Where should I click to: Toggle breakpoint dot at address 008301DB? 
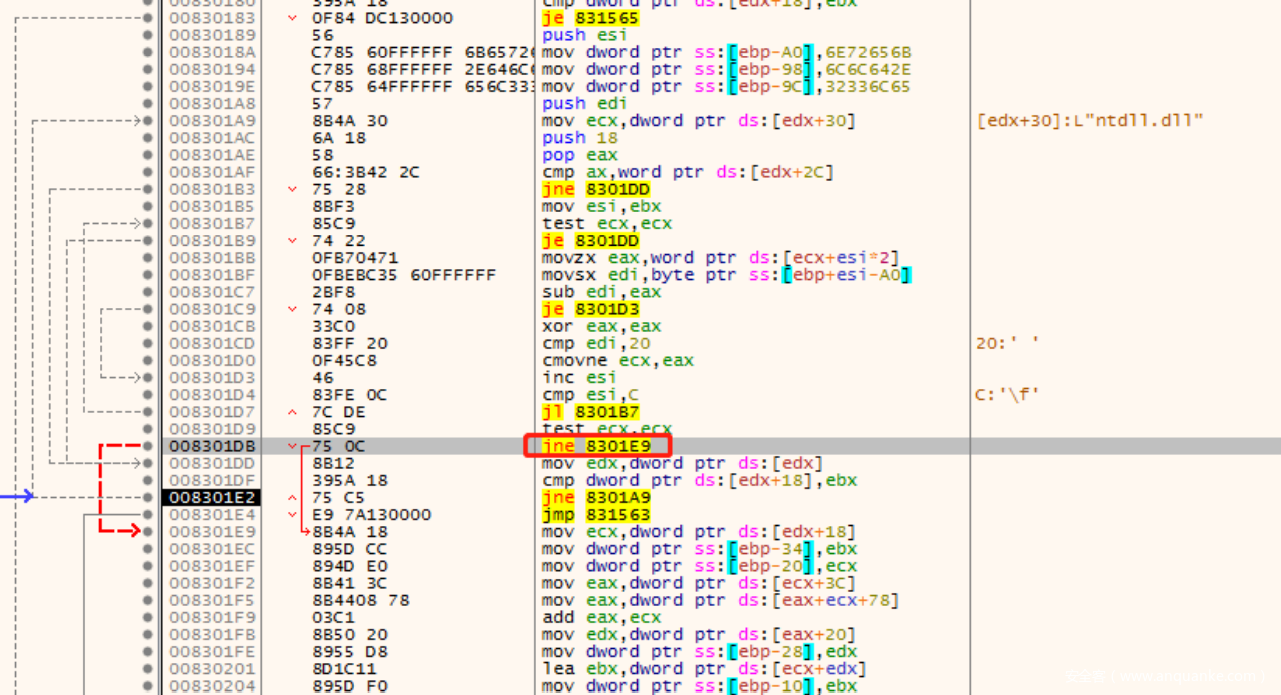coord(149,446)
